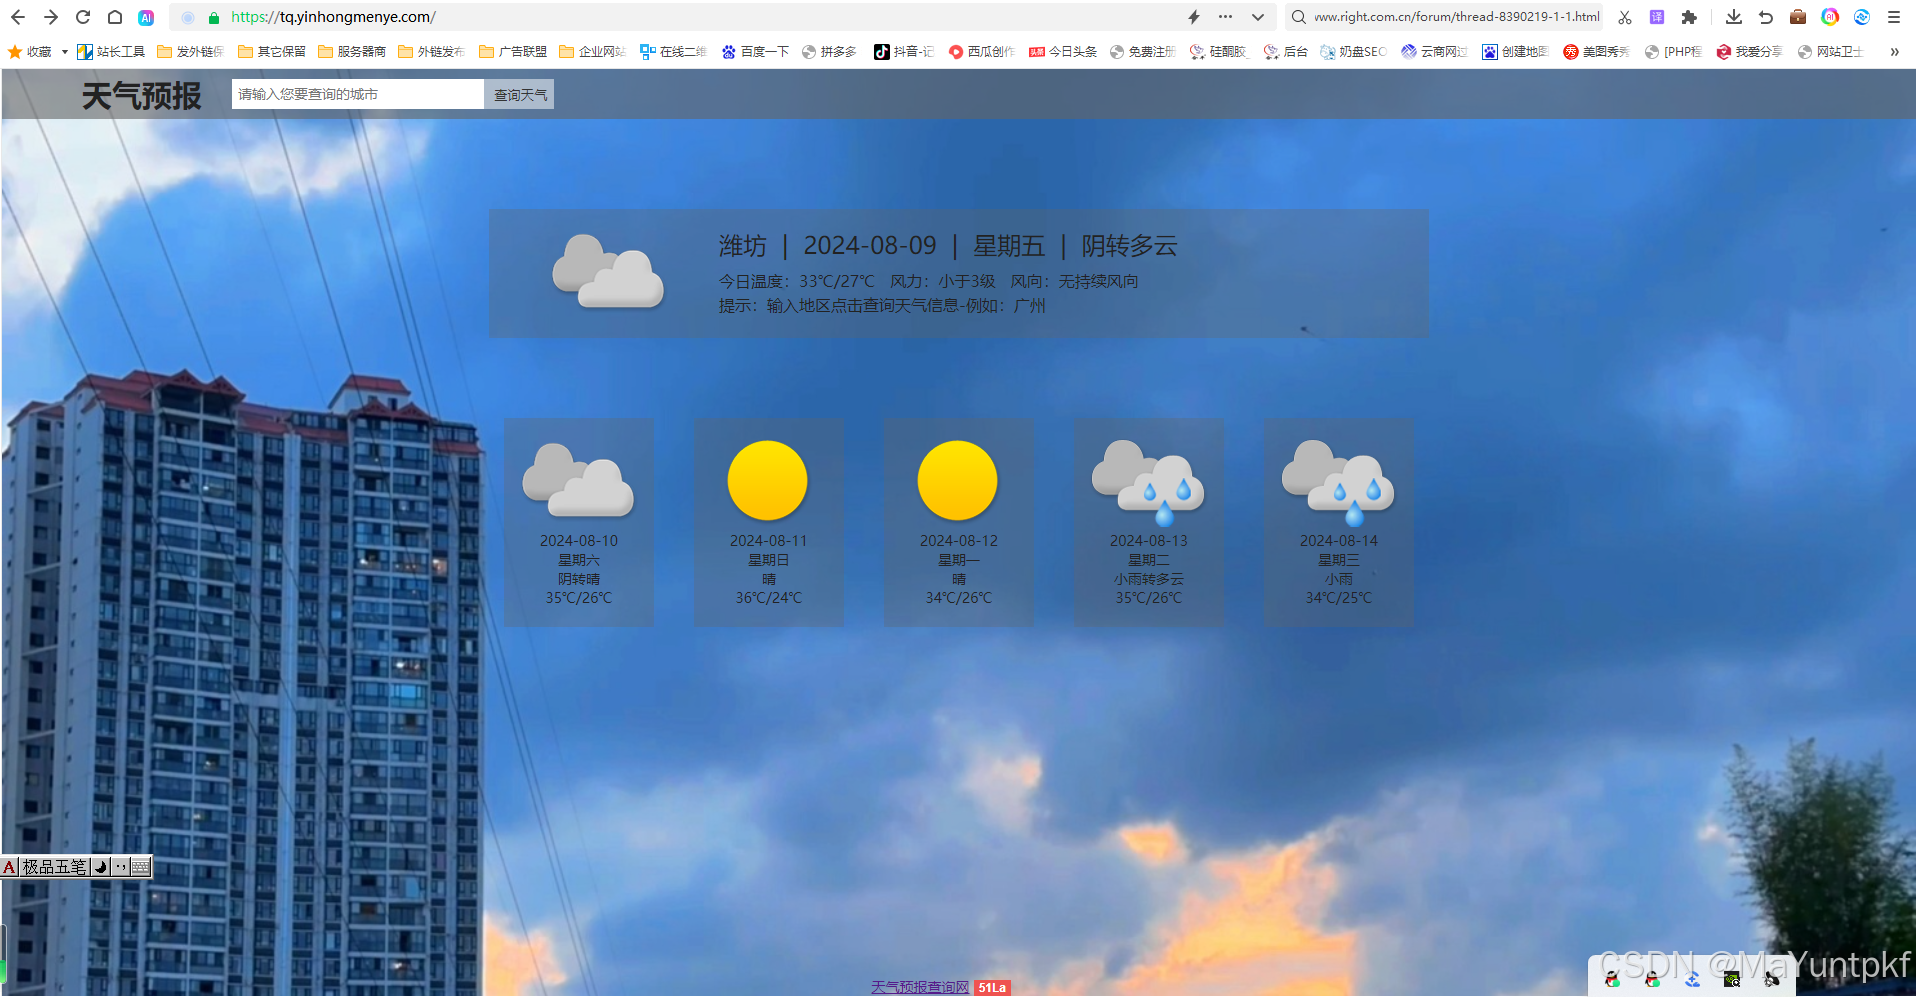Open the 站长工具 bookmark

pos(111,52)
